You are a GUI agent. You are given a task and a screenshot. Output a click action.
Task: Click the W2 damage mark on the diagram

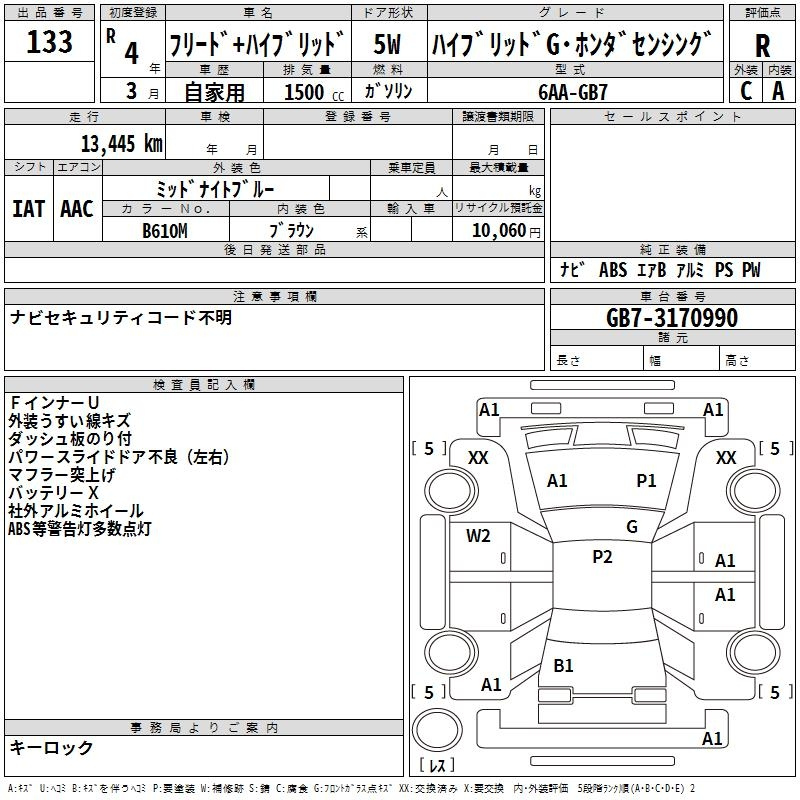click(478, 535)
